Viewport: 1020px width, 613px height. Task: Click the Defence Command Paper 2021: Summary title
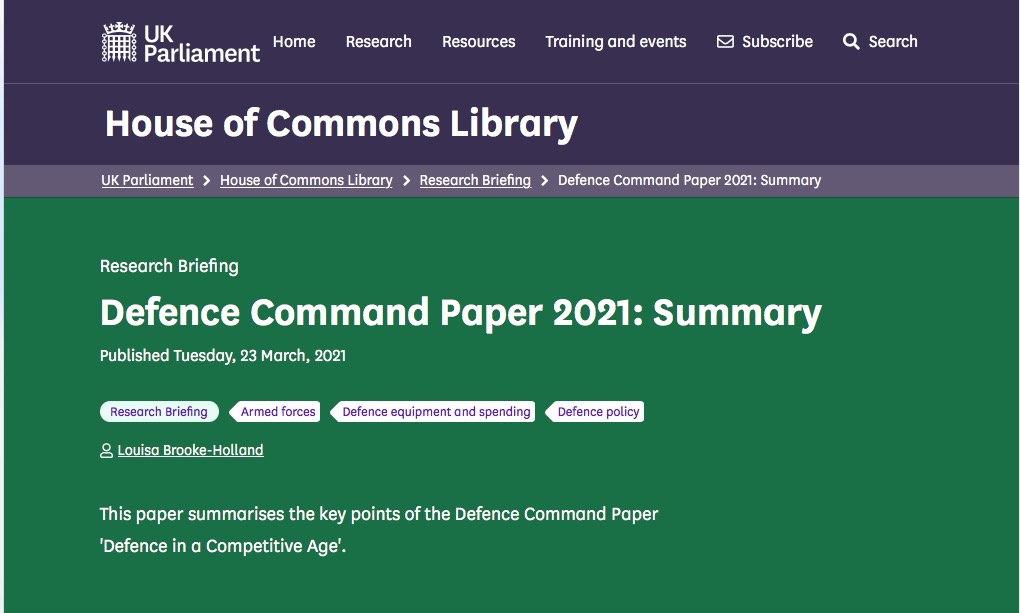click(x=461, y=313)
